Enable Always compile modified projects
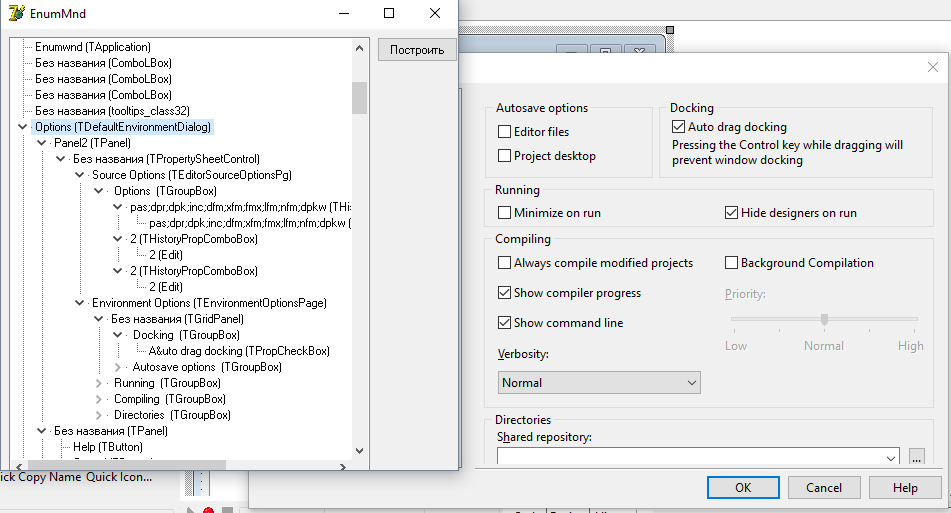 (x=504, y=263)
